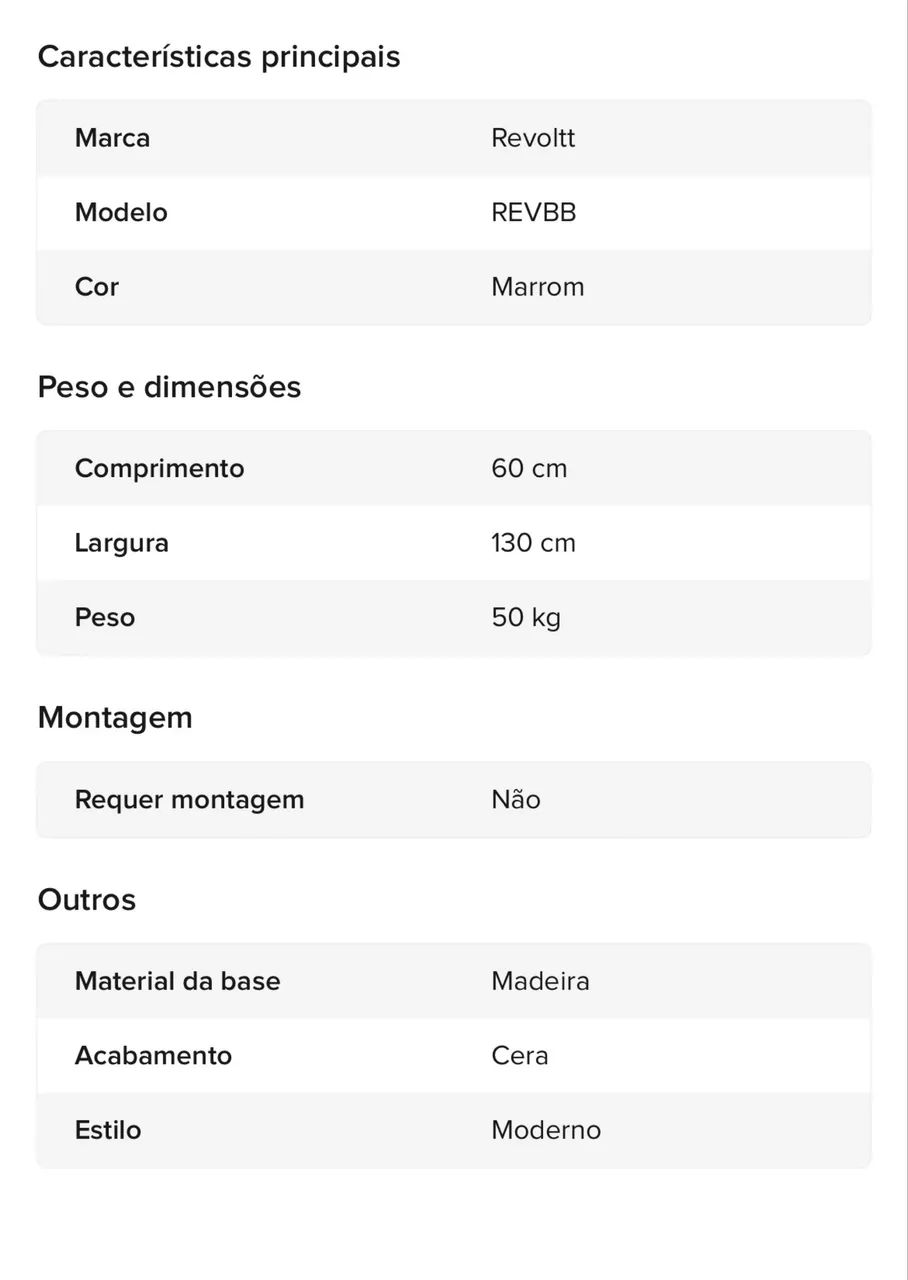Click the weight value "50 kg"
908x1280 pixels.
click(526, 617)
